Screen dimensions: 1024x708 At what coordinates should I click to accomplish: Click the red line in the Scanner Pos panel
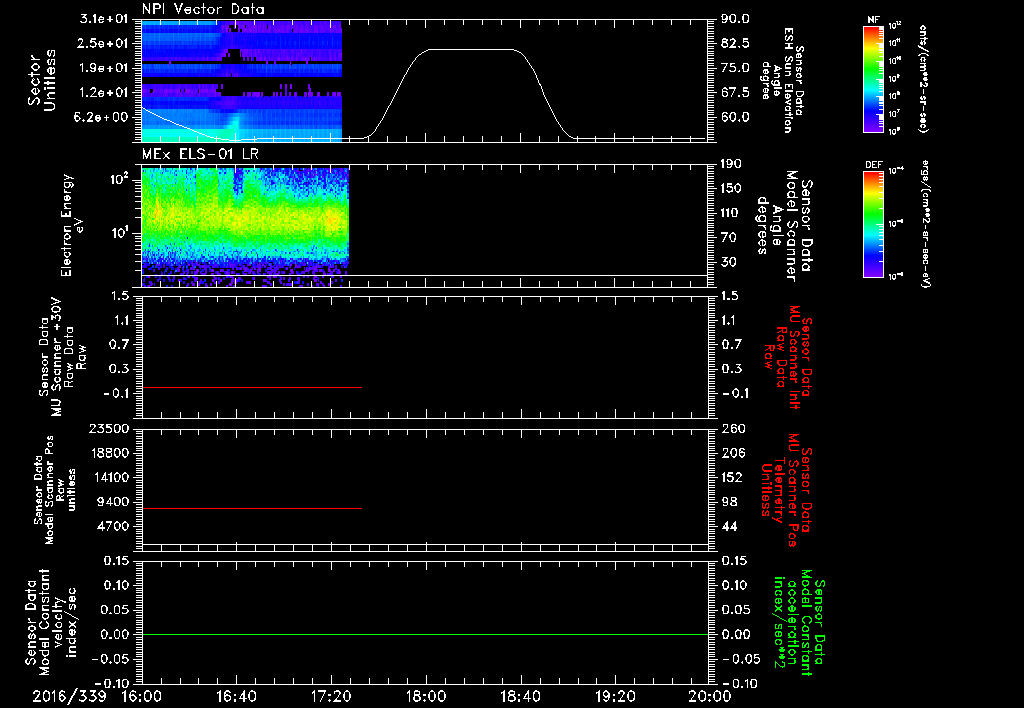(251, 508)
